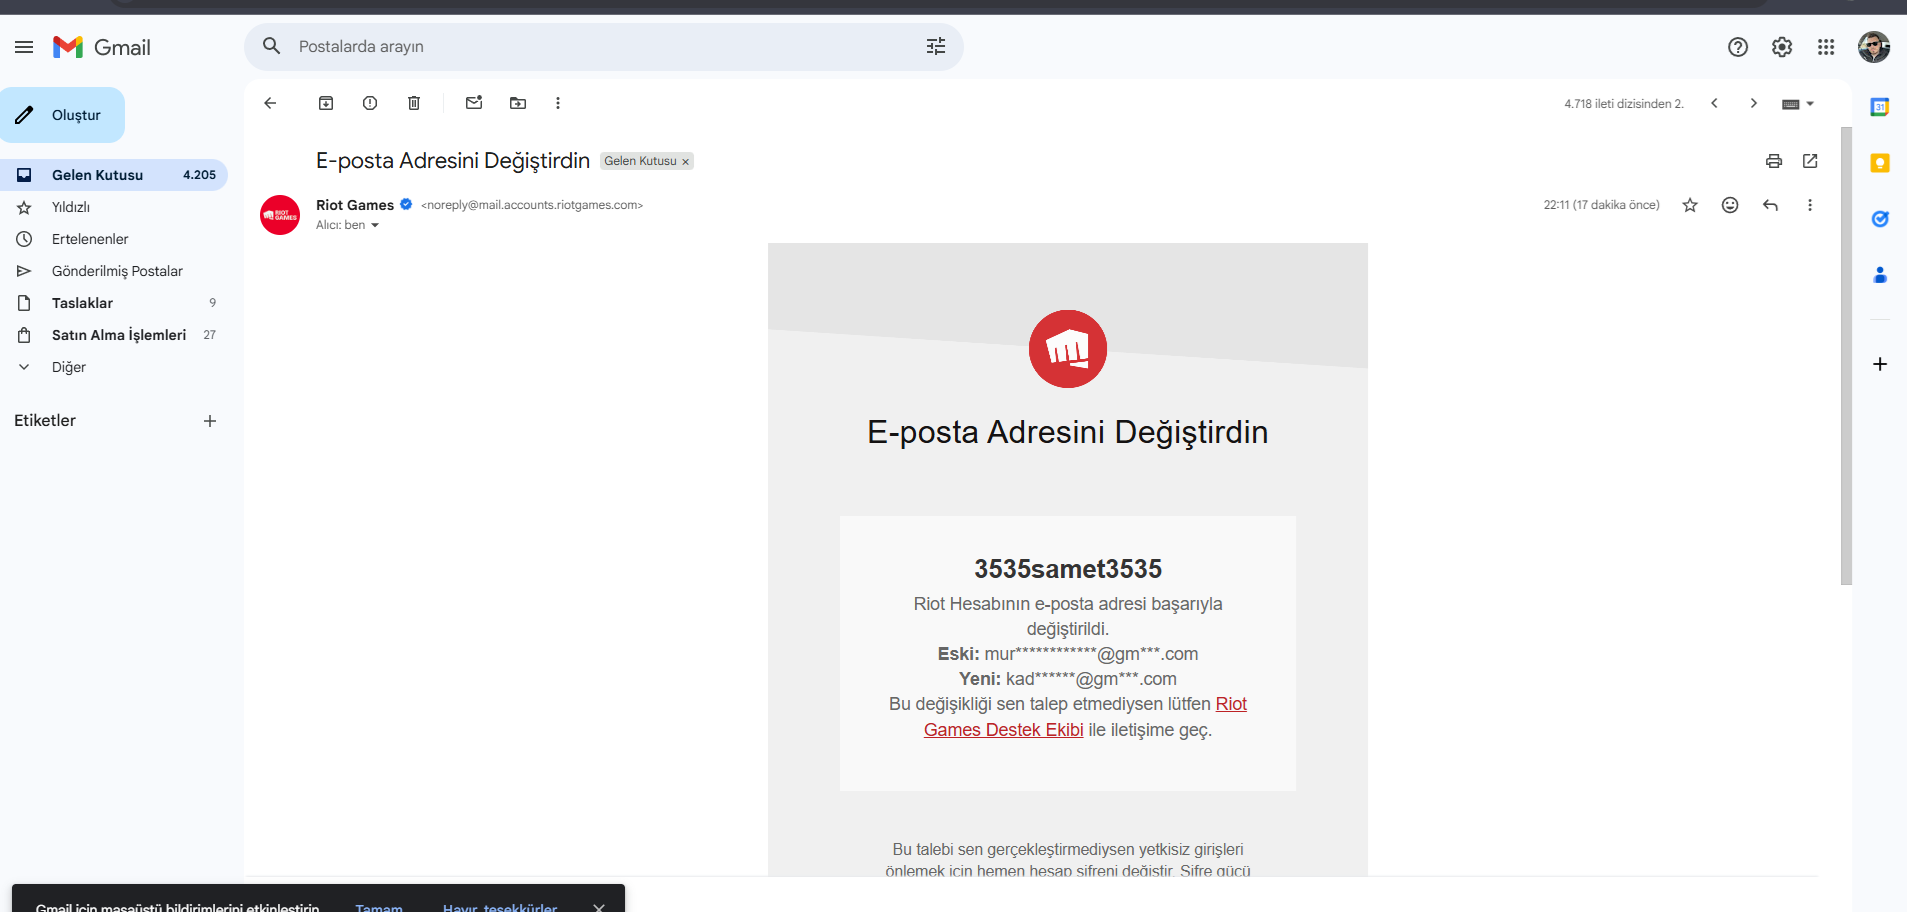Click the Riot Games sender avatar
Image resolution: width=1907 pixels, height=912 pixels.
coord(280,215)
